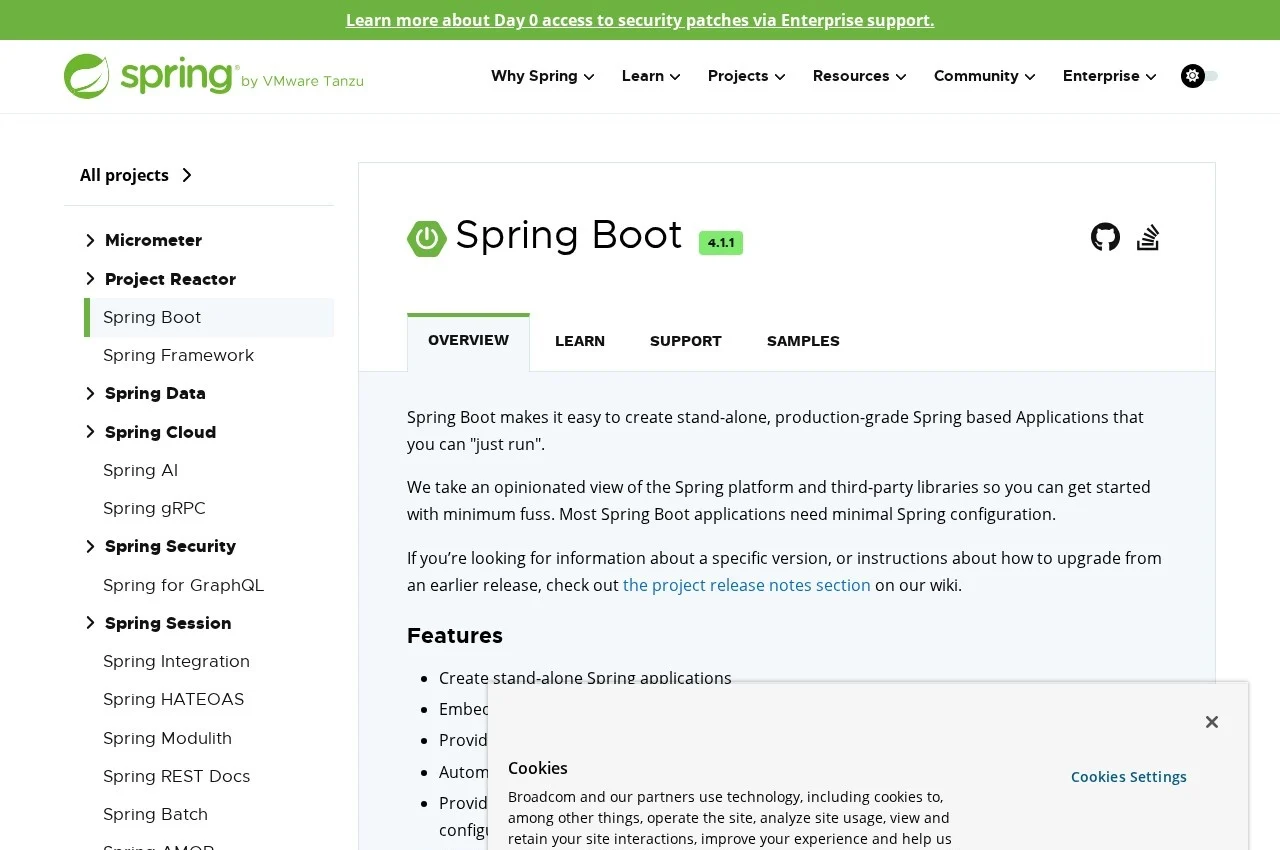Click the Features heading
1280x850 pixels.
click(455, 636)
